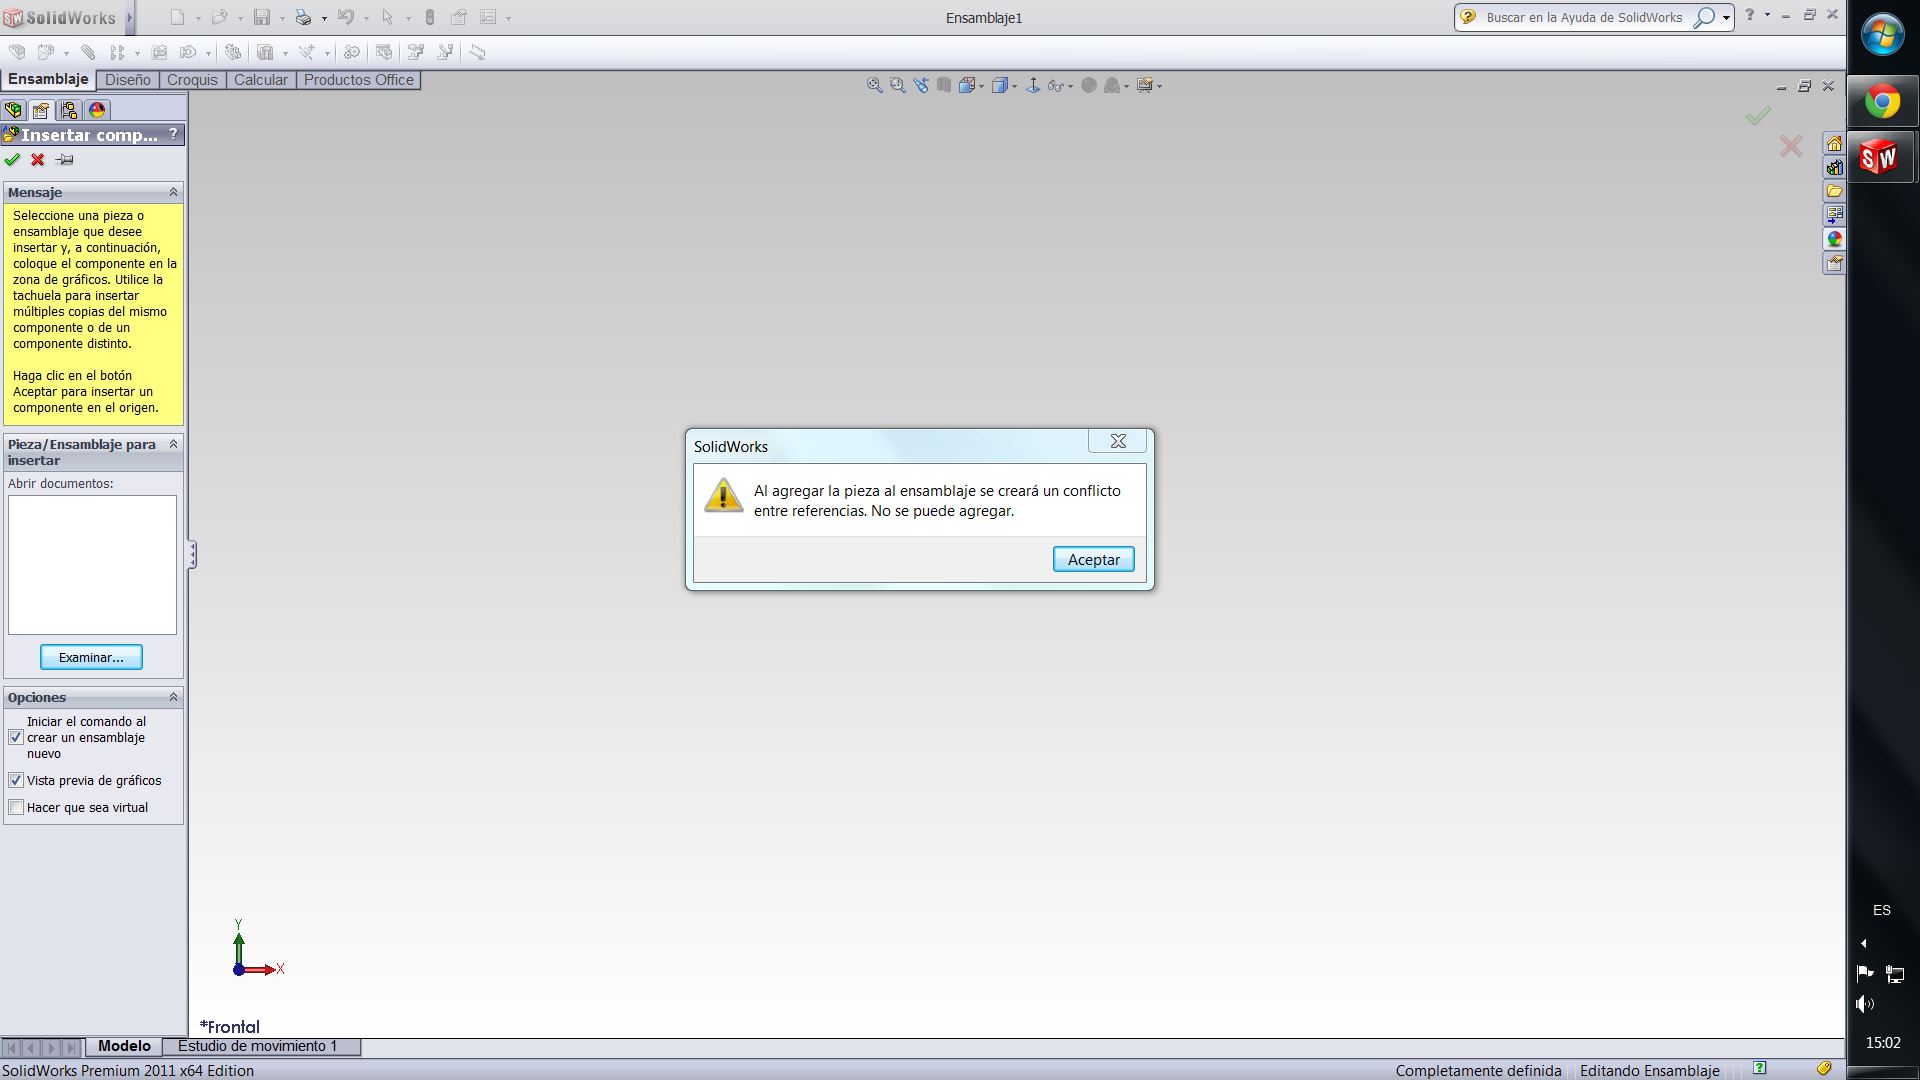Uncheck Vista previa de gráficos

click(16, 780)
